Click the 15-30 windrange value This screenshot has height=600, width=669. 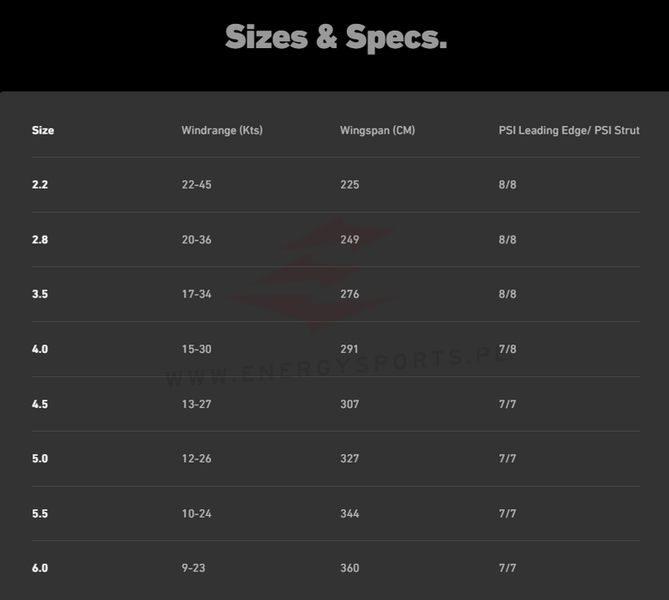tap(197, 349)
